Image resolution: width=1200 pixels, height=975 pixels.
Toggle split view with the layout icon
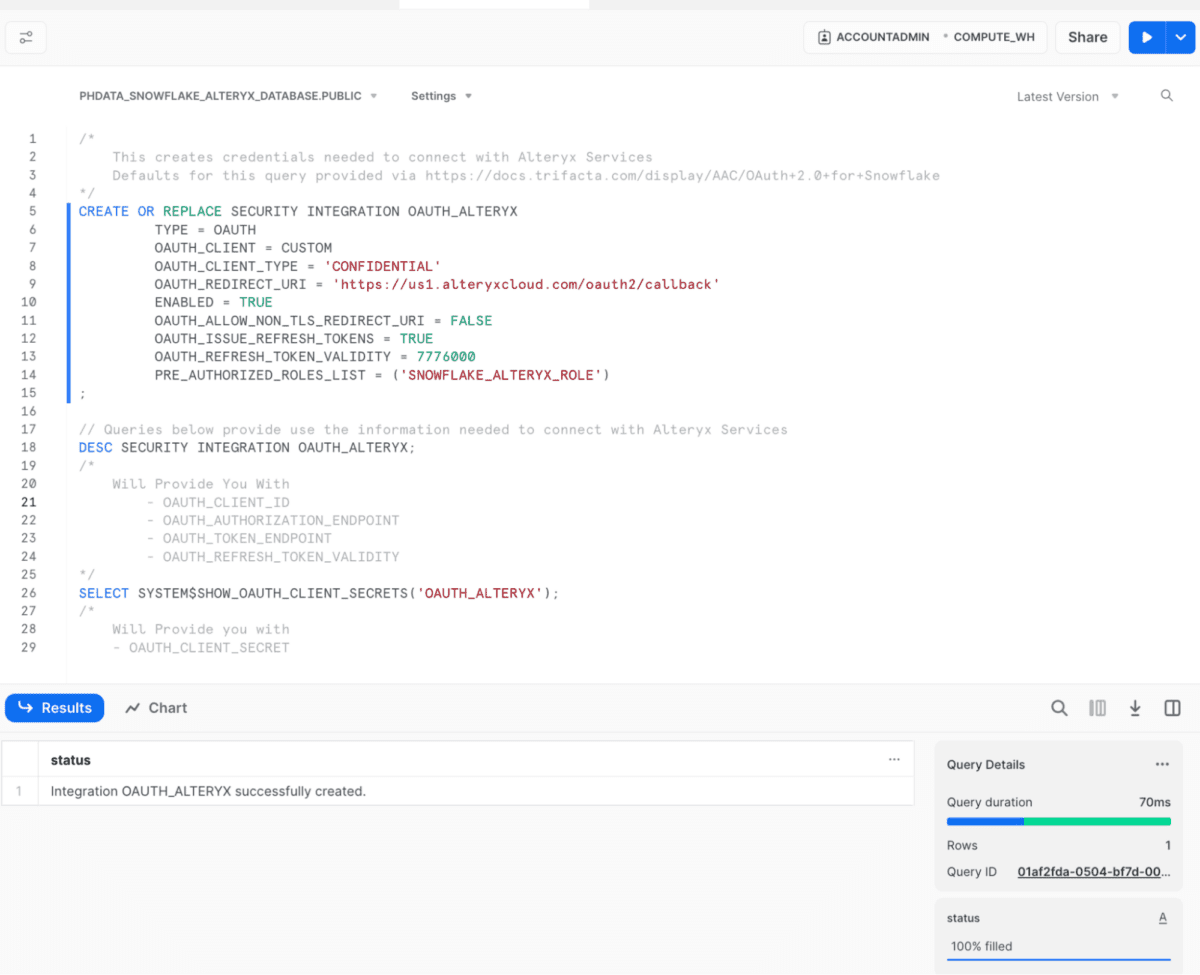click(1172, 708)
